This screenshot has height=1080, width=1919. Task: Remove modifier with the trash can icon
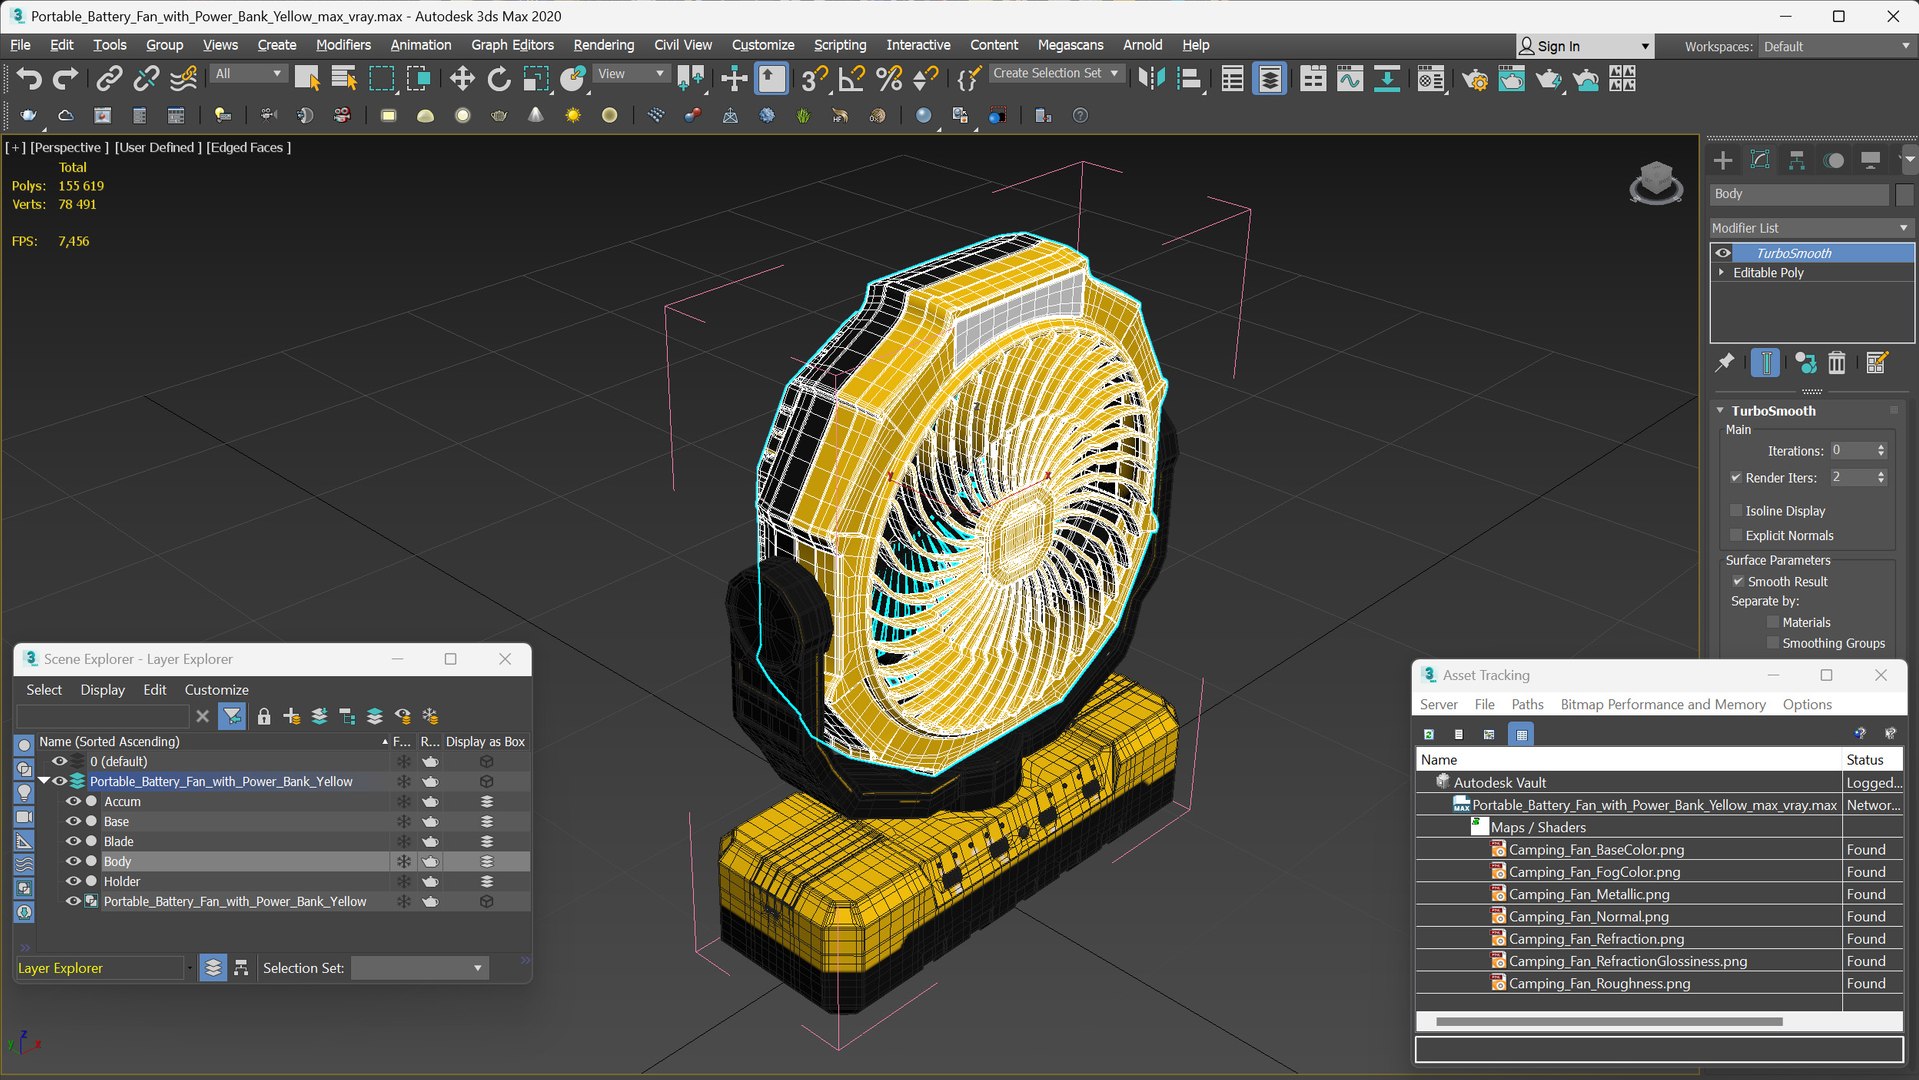1837,363
